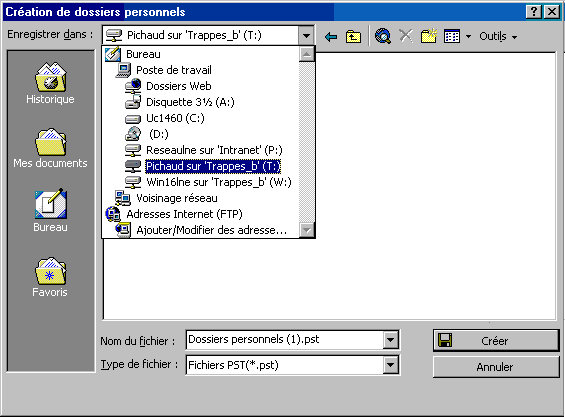Click the Create New Folder icon
565x417 pixels.
click(x=428, y=36)
